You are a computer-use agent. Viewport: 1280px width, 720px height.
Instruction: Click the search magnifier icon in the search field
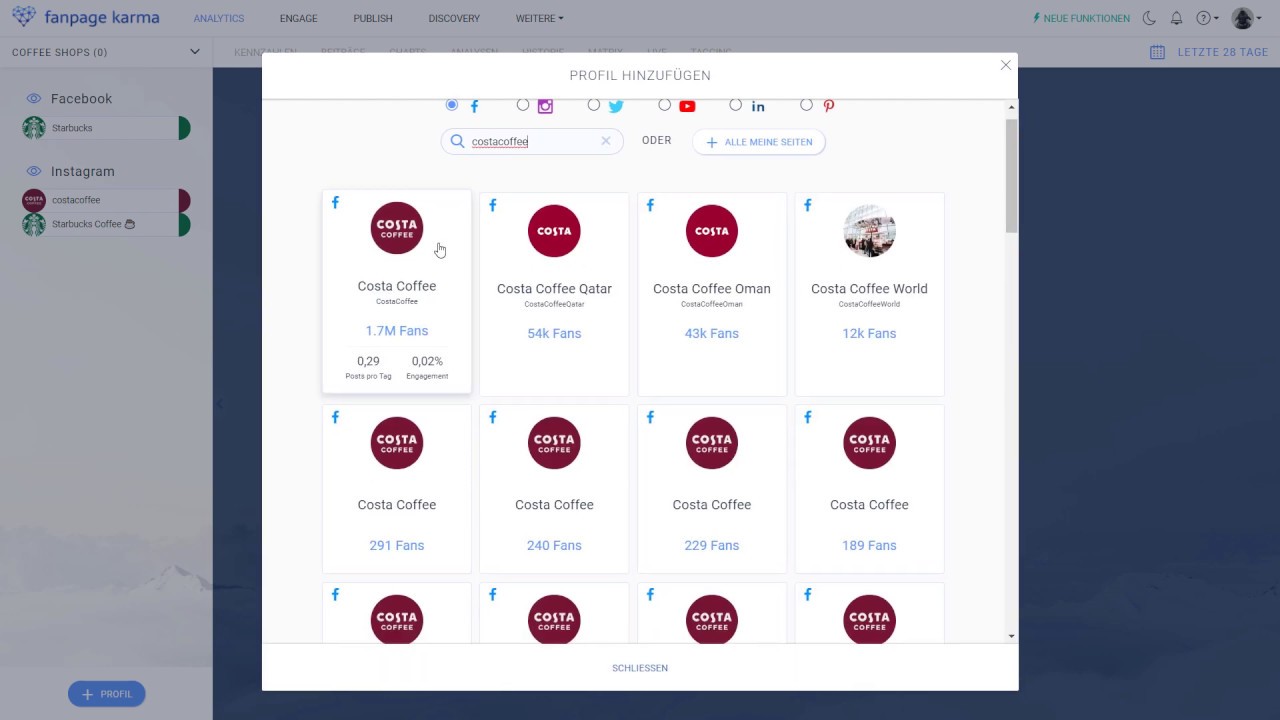pyautogui.click(x=457, y=141)
